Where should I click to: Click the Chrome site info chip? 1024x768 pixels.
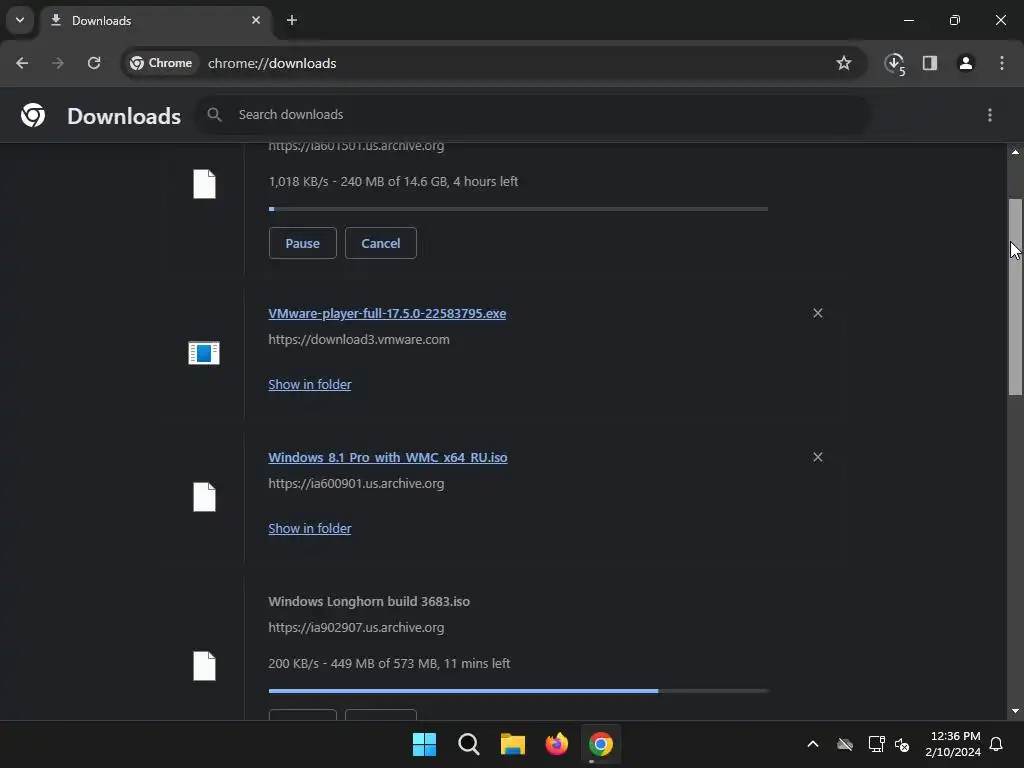click(x=161, y=63)
